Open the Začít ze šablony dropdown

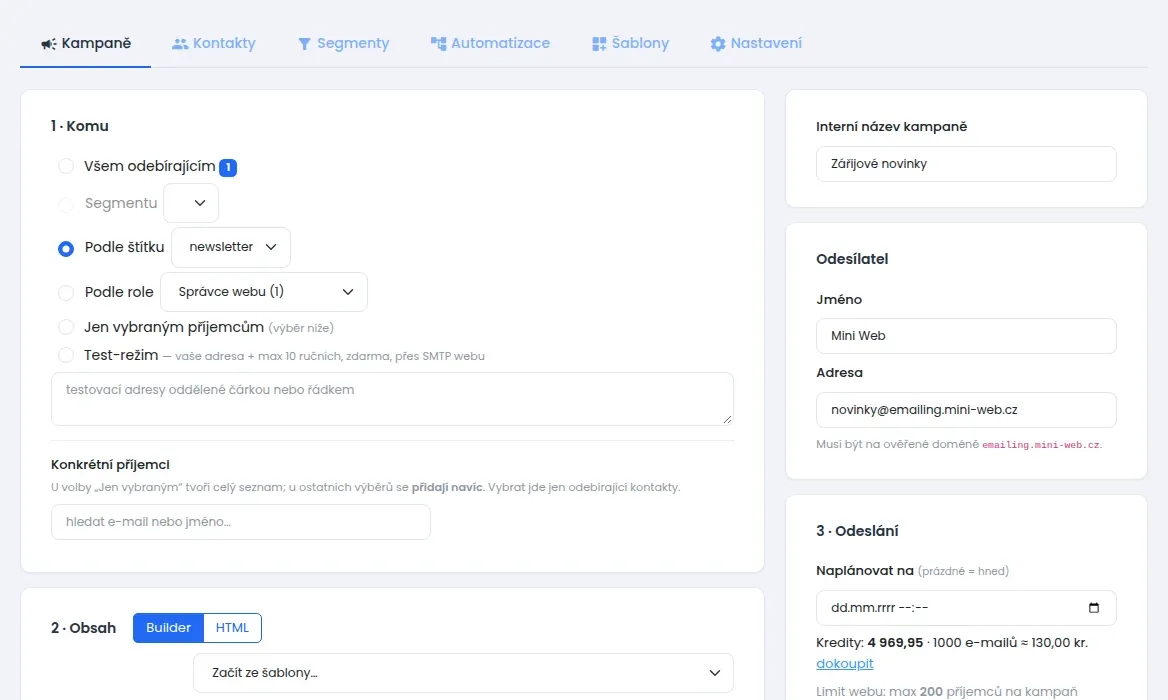click(x=463, y=673)
